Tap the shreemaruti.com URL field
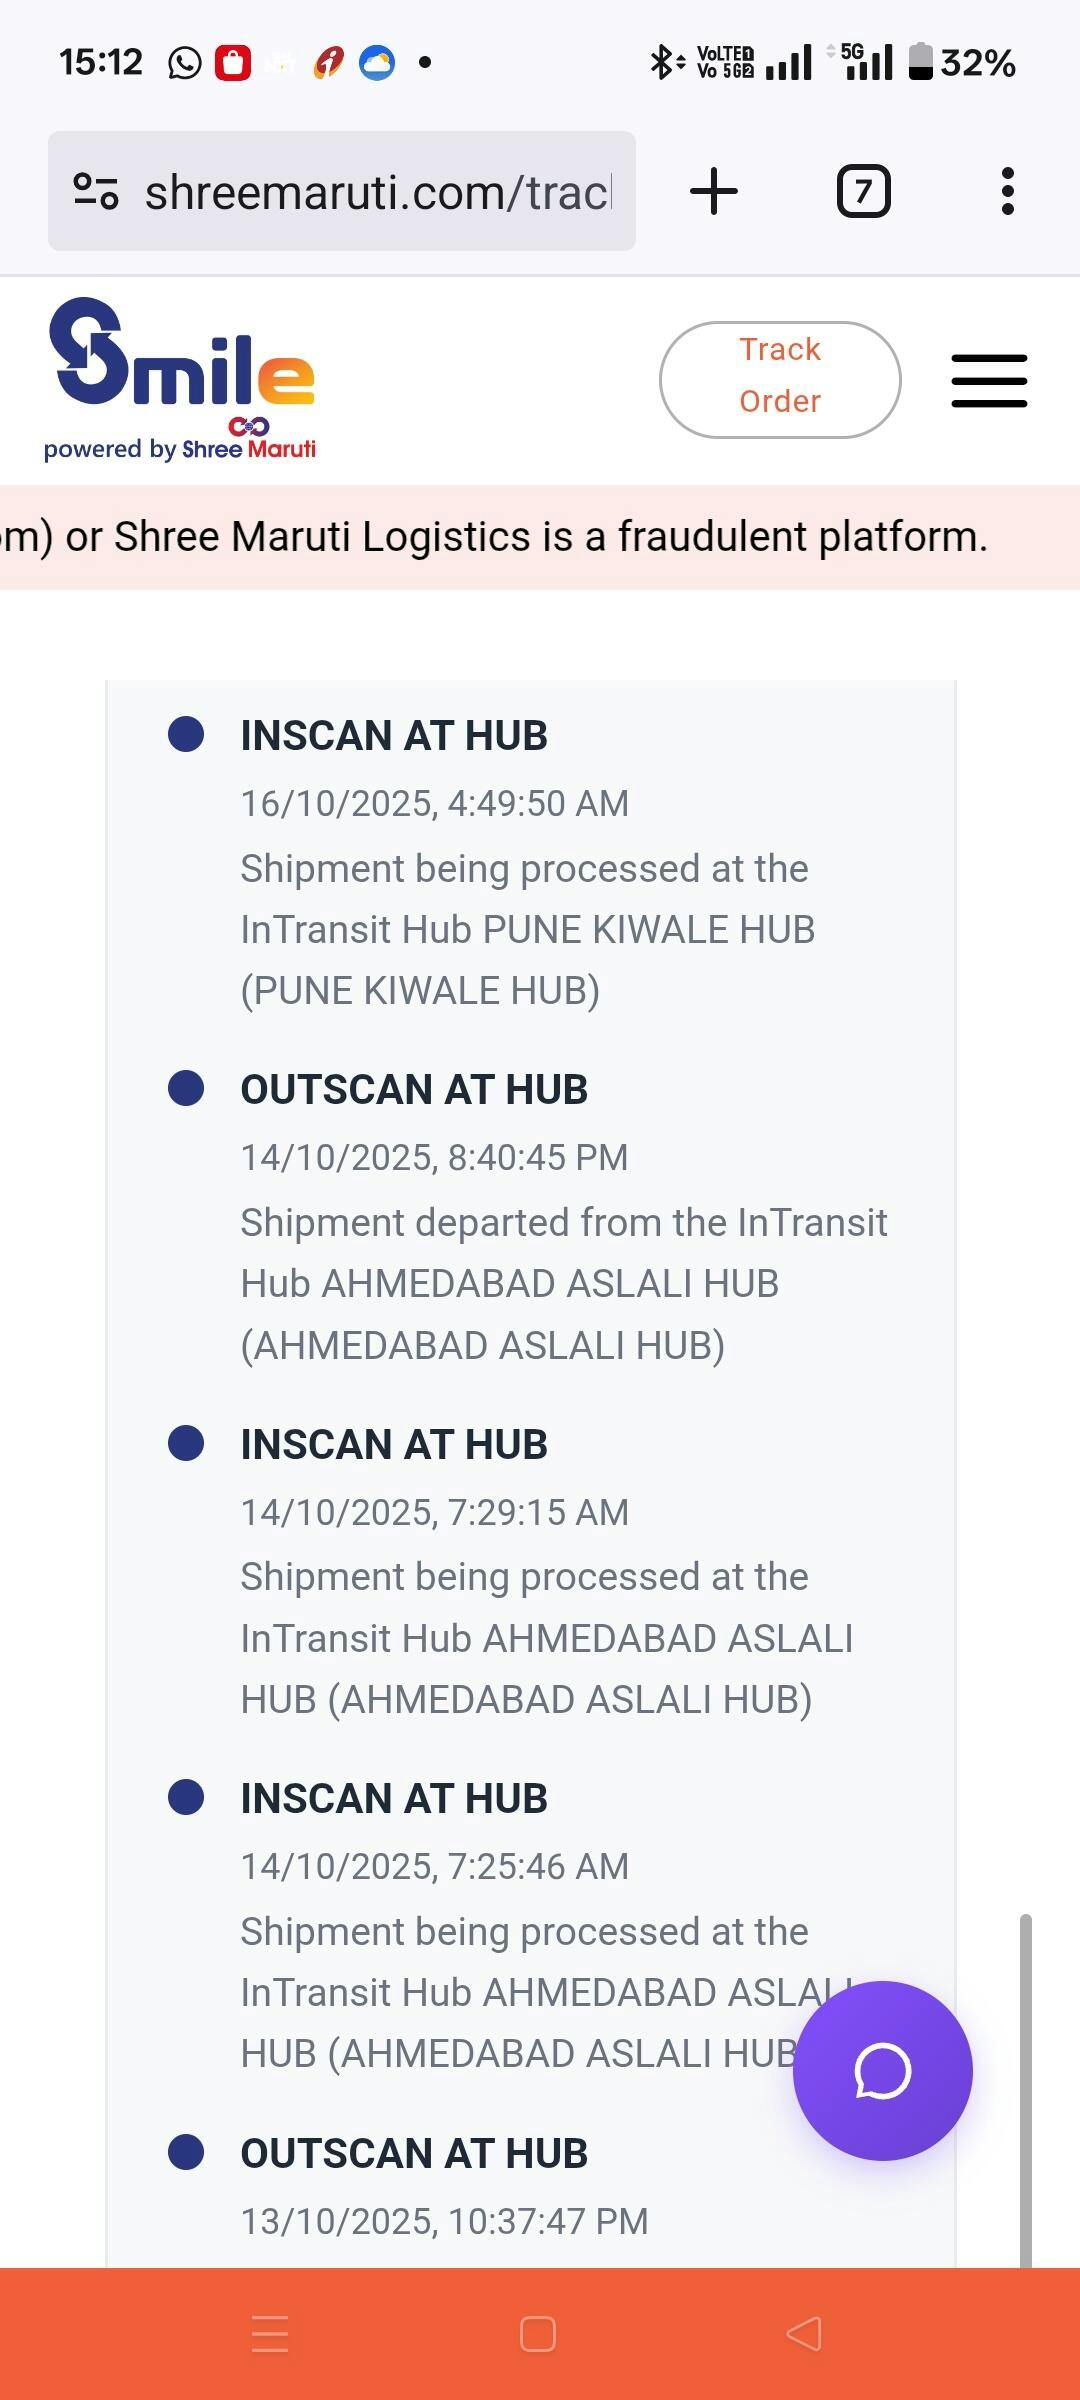1080x2400 pixels. pyautogui.click(x=378, y=192)
